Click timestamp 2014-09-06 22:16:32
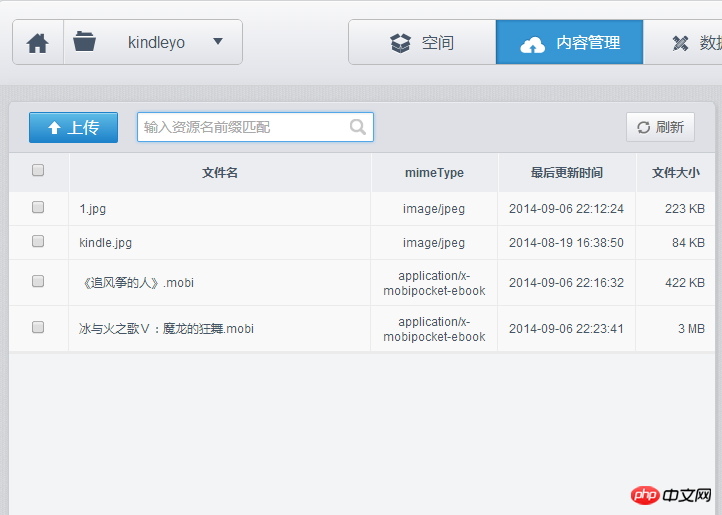722x515 pixels. tap(566, 282)
